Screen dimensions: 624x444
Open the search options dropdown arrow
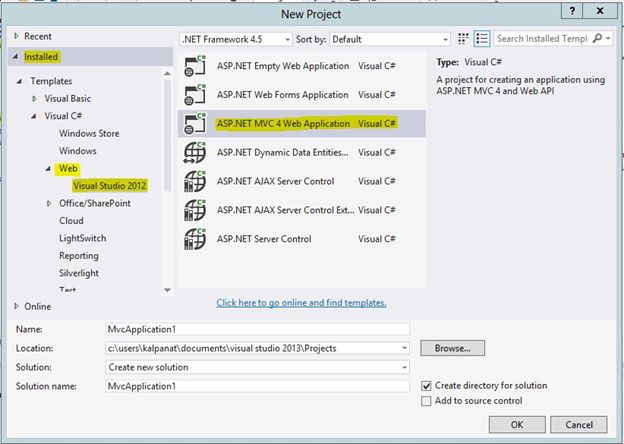click(x=608, y=39)
